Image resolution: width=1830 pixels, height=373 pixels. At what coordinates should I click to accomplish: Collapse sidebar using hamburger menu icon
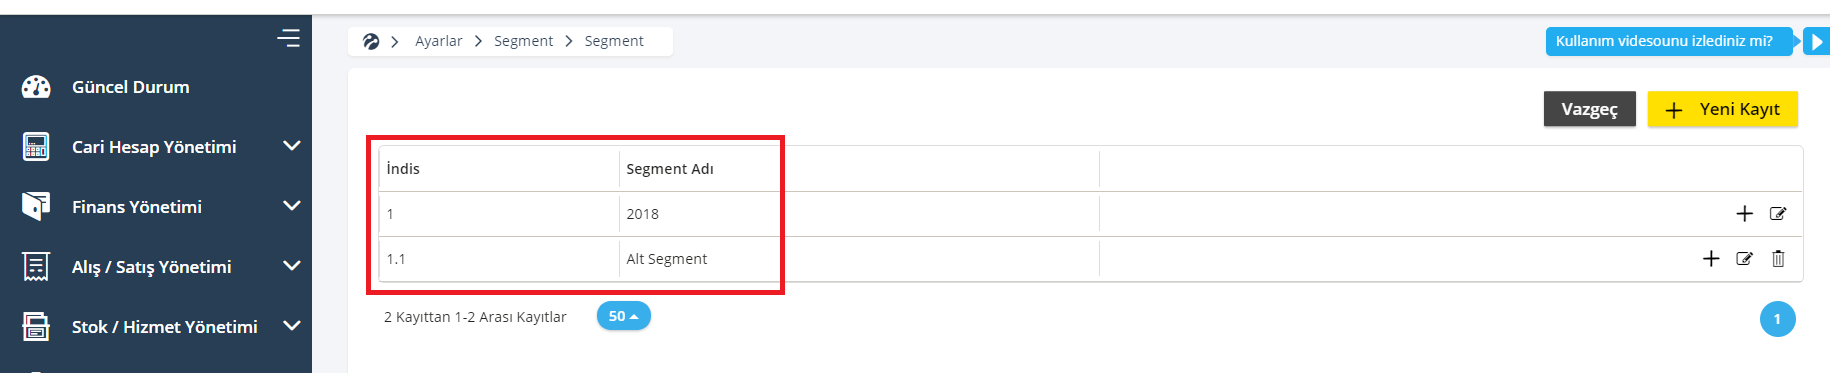click(289, 38)
